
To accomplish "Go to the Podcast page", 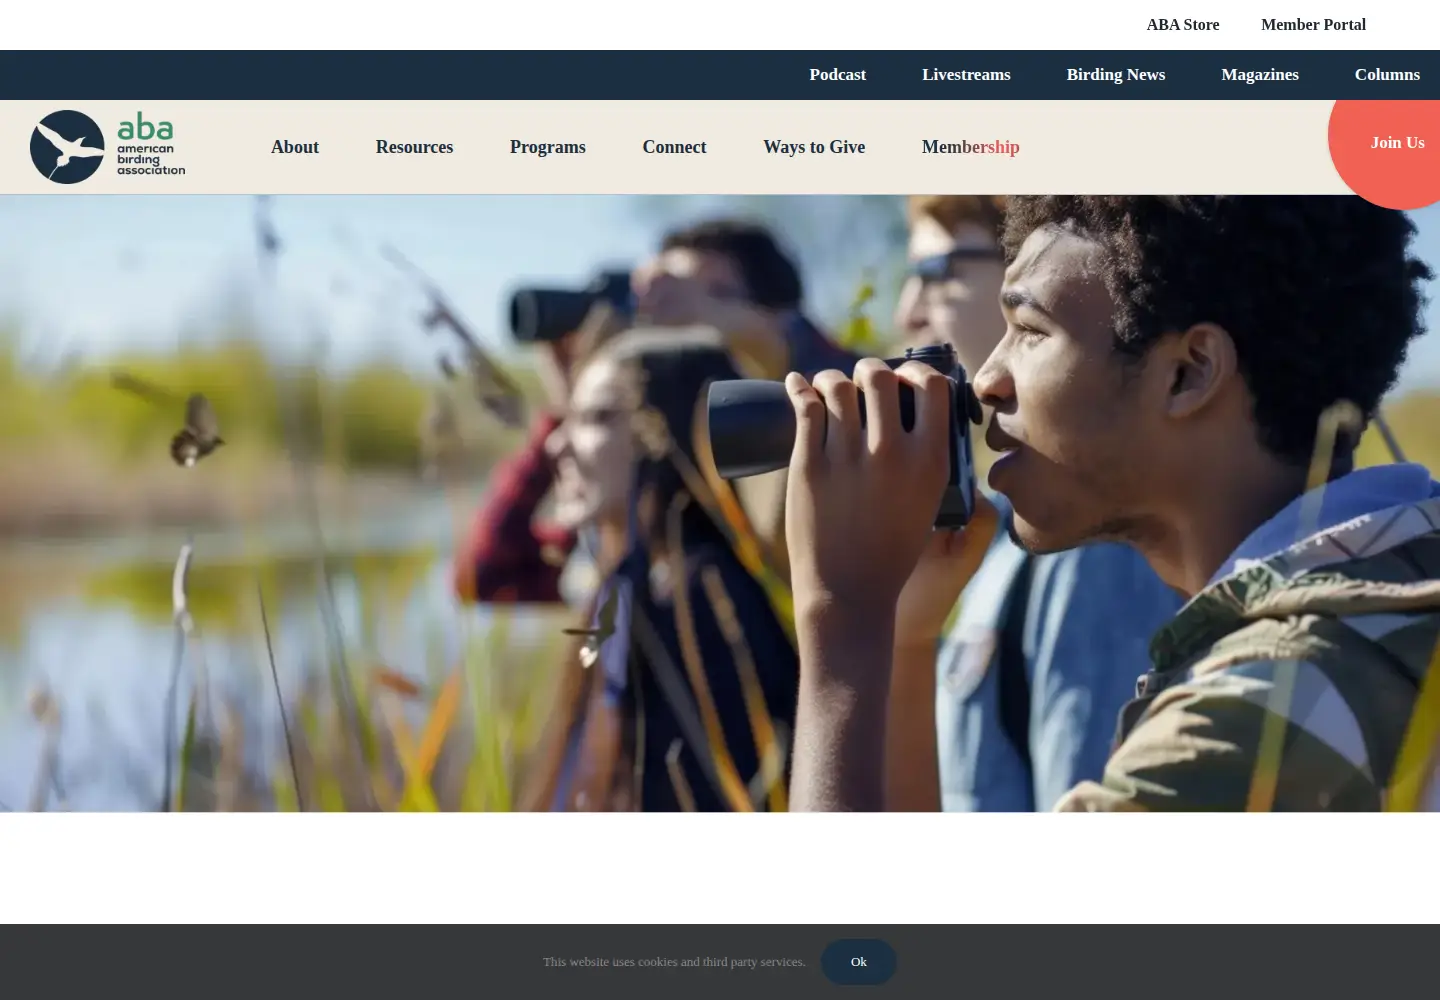I will pos(837,75).
